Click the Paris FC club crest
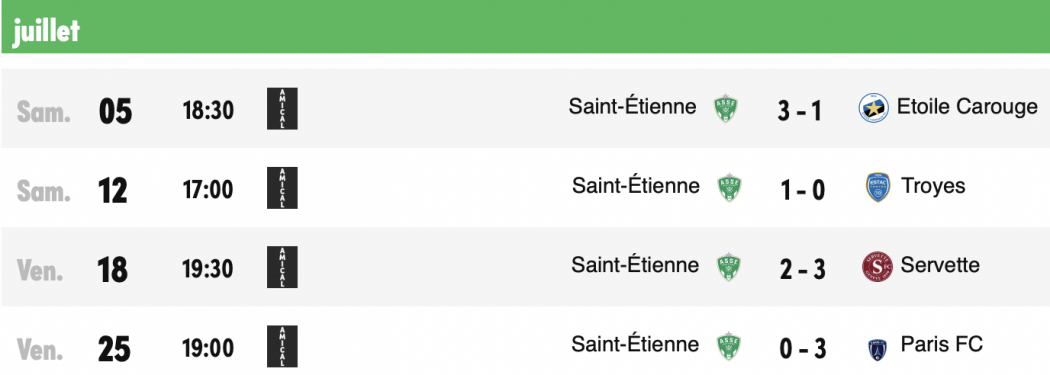This screenshot has width=1050, height=375. [877, 348]
